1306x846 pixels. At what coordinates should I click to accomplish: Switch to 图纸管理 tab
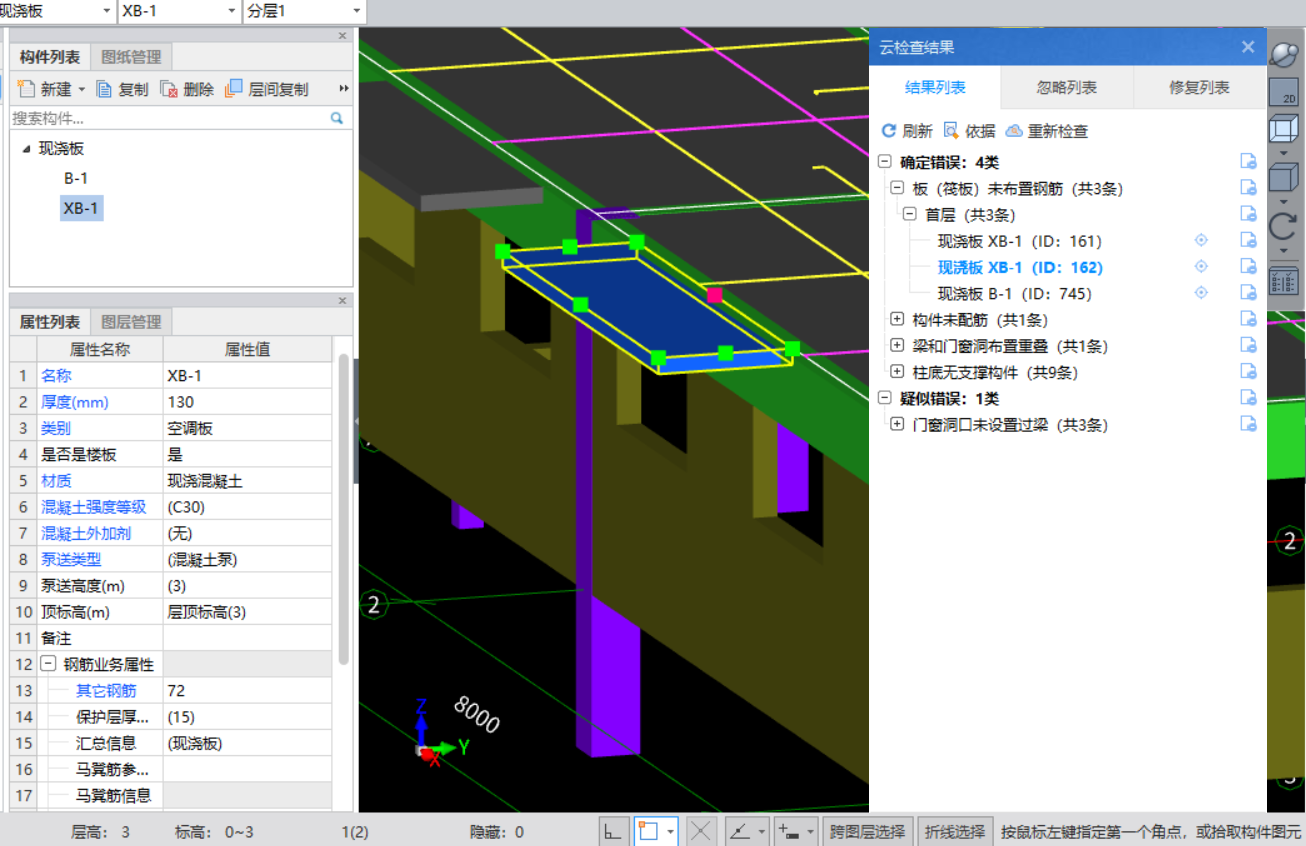[131, 57]
